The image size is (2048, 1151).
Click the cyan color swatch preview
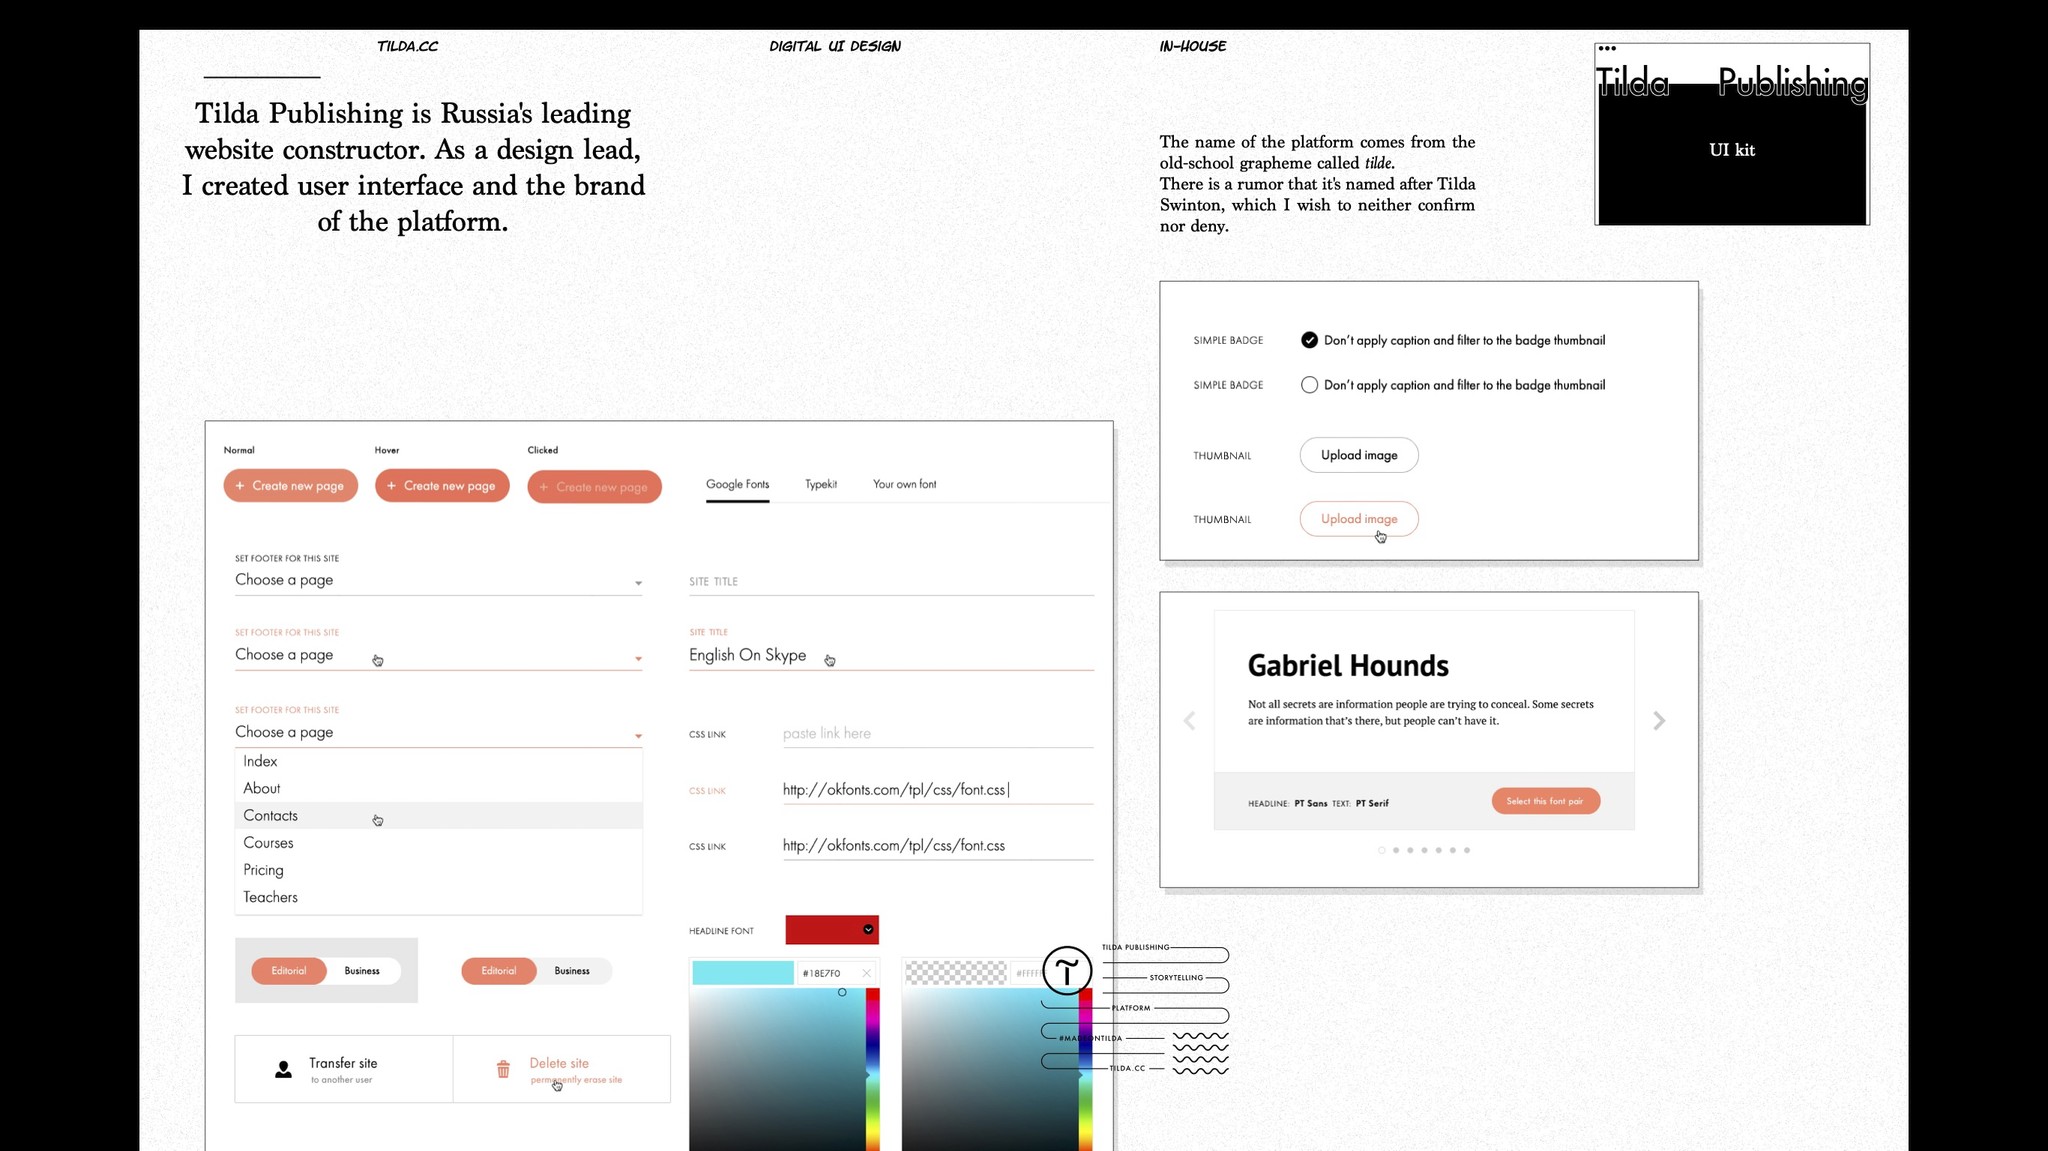coord(742,973)
